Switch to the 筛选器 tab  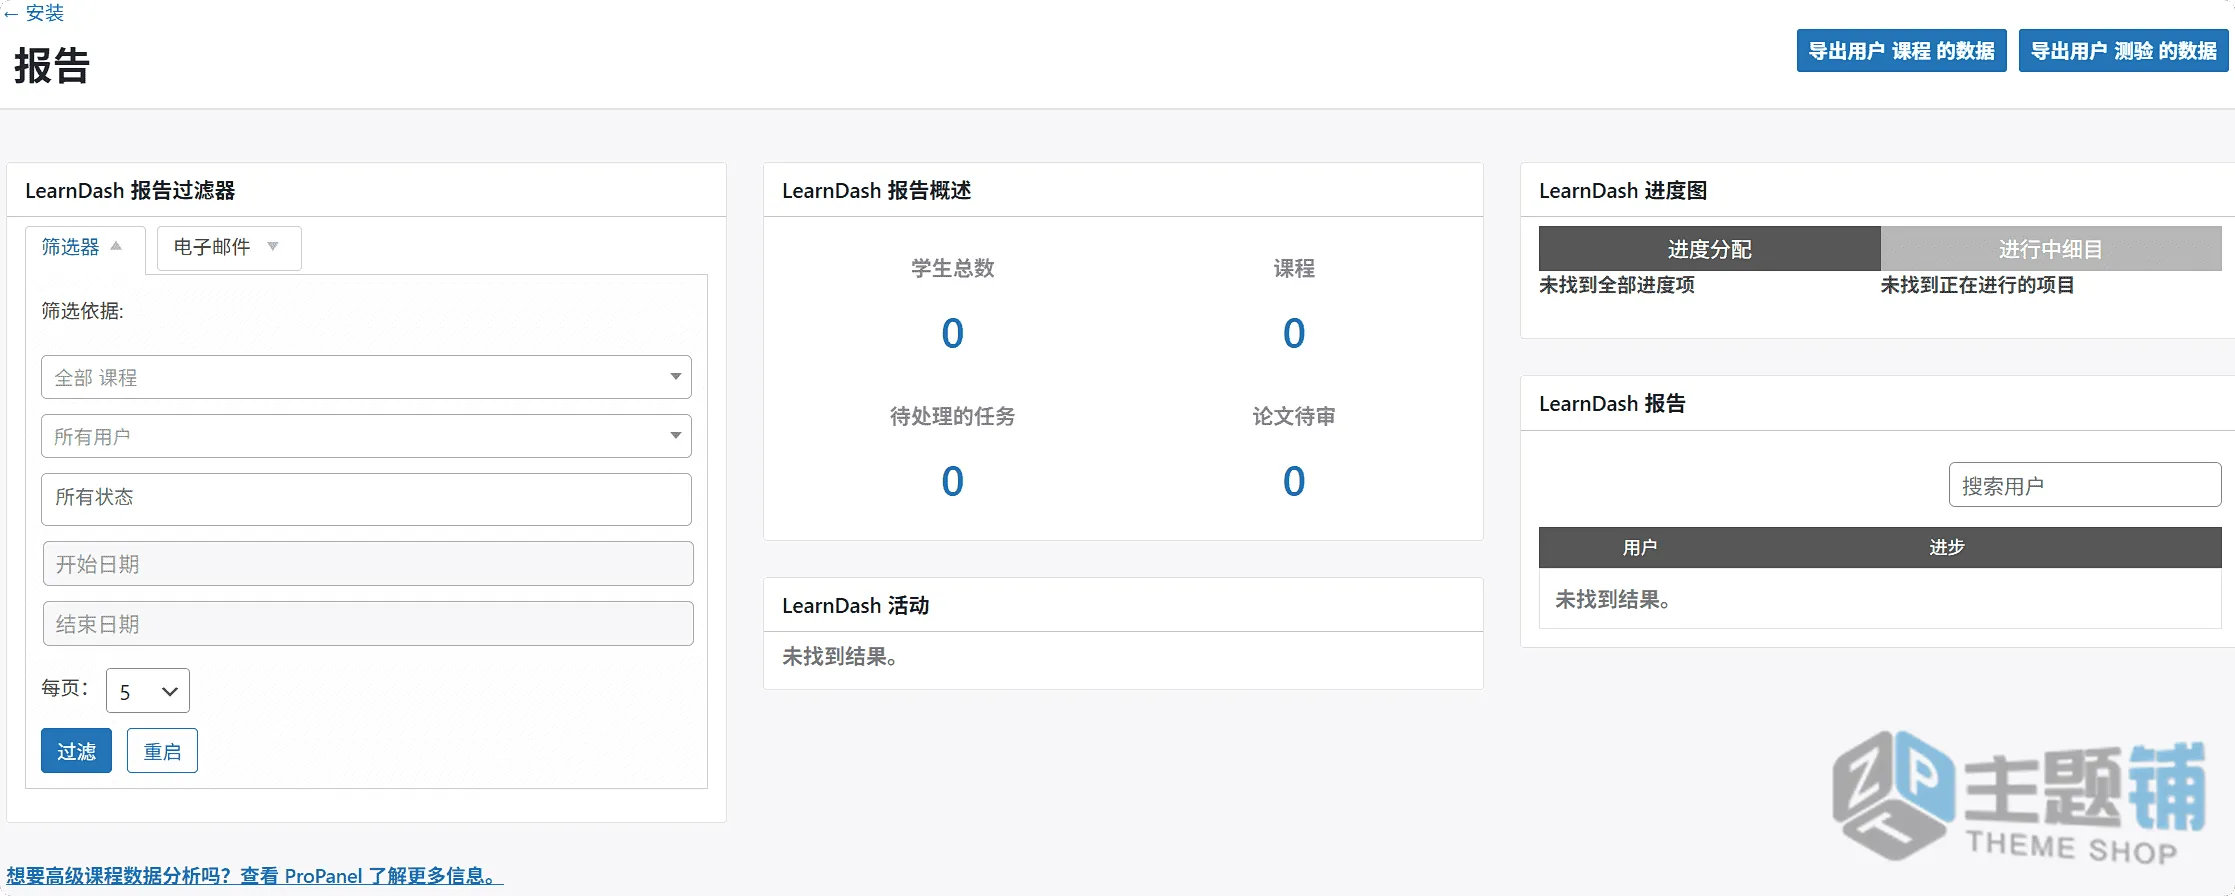point(84,248)
